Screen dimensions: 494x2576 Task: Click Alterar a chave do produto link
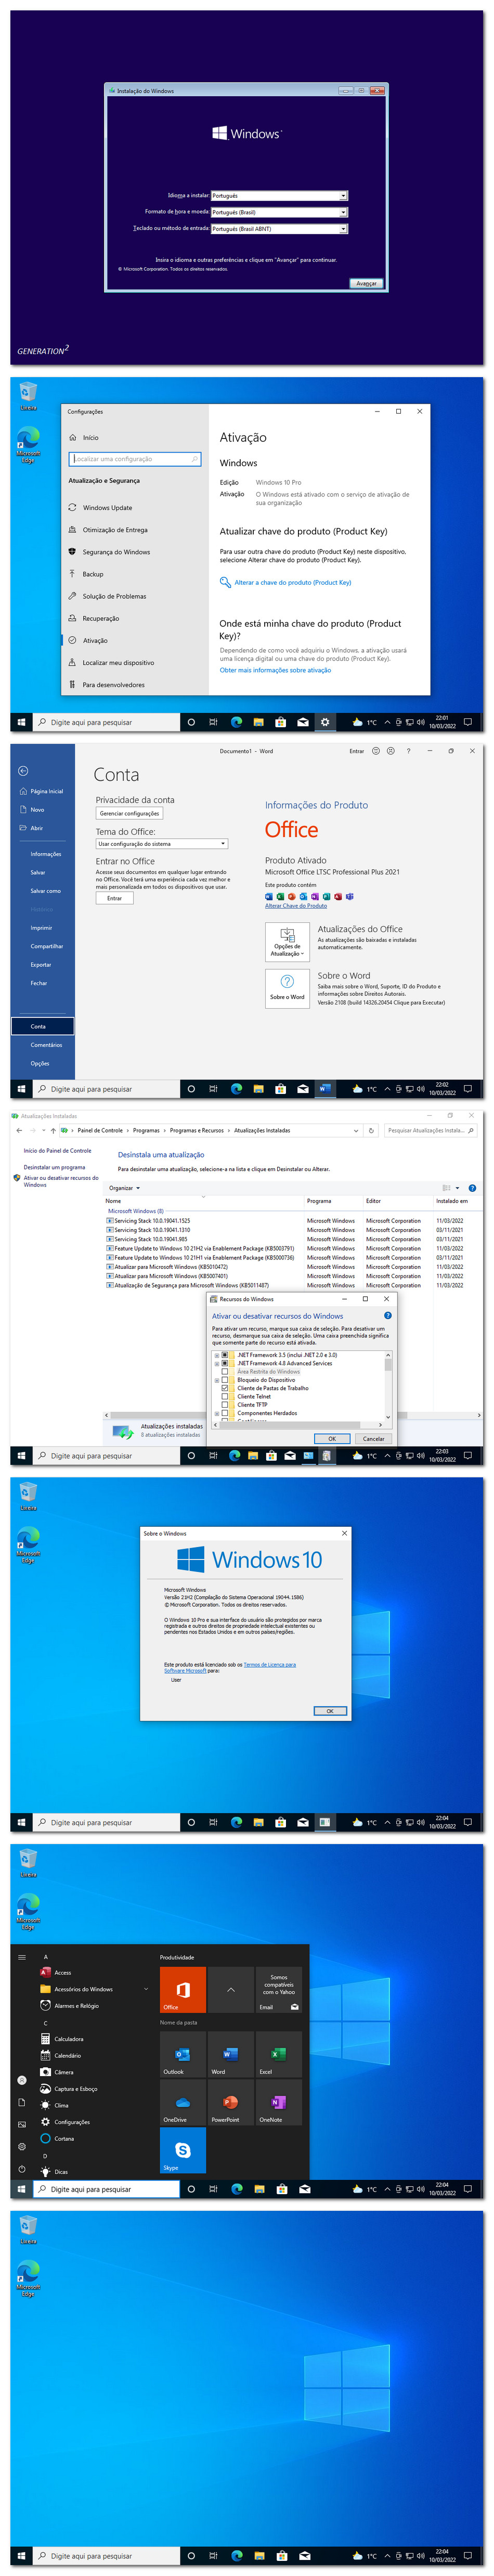click(292, 582)
